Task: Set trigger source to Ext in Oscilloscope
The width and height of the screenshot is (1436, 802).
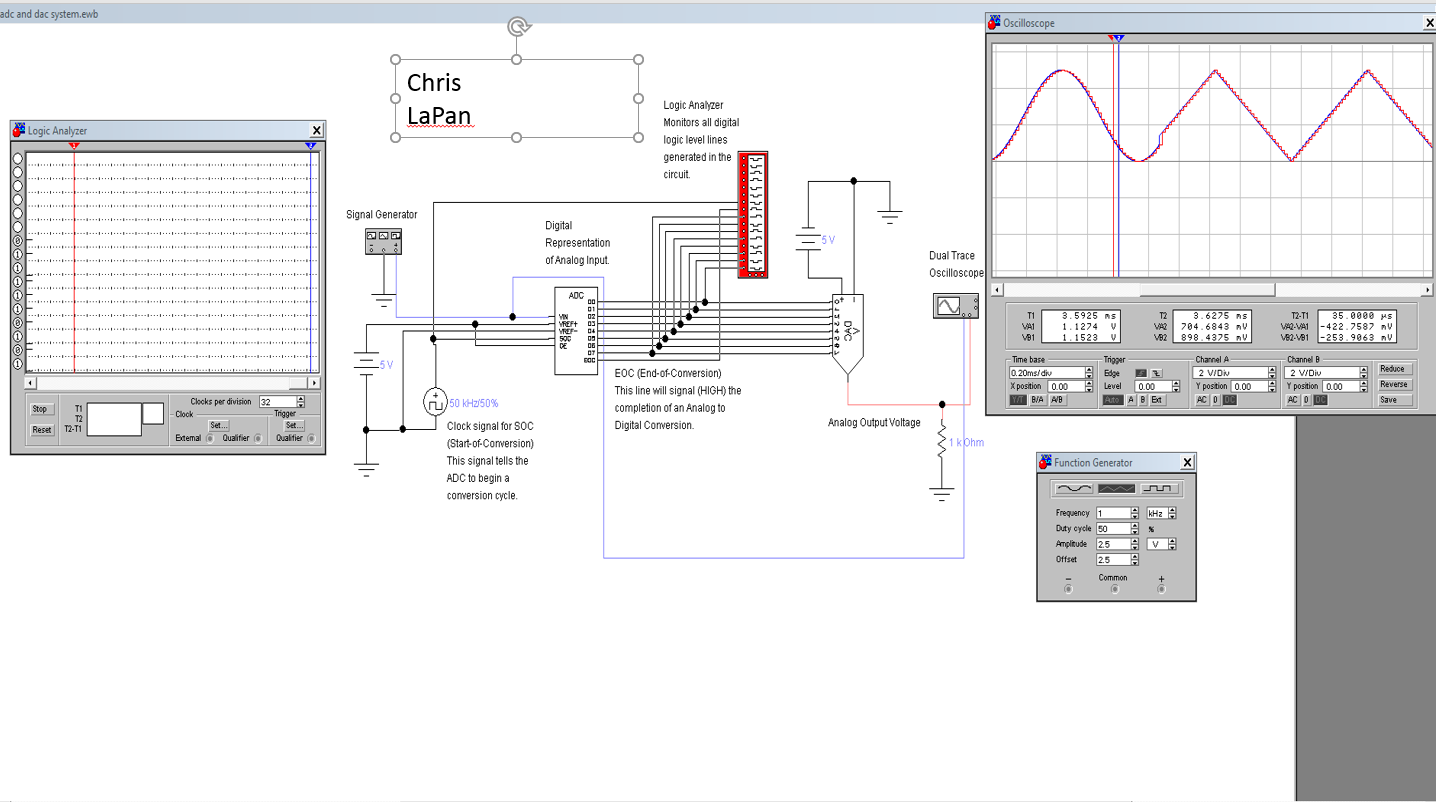Action: 1156,400
